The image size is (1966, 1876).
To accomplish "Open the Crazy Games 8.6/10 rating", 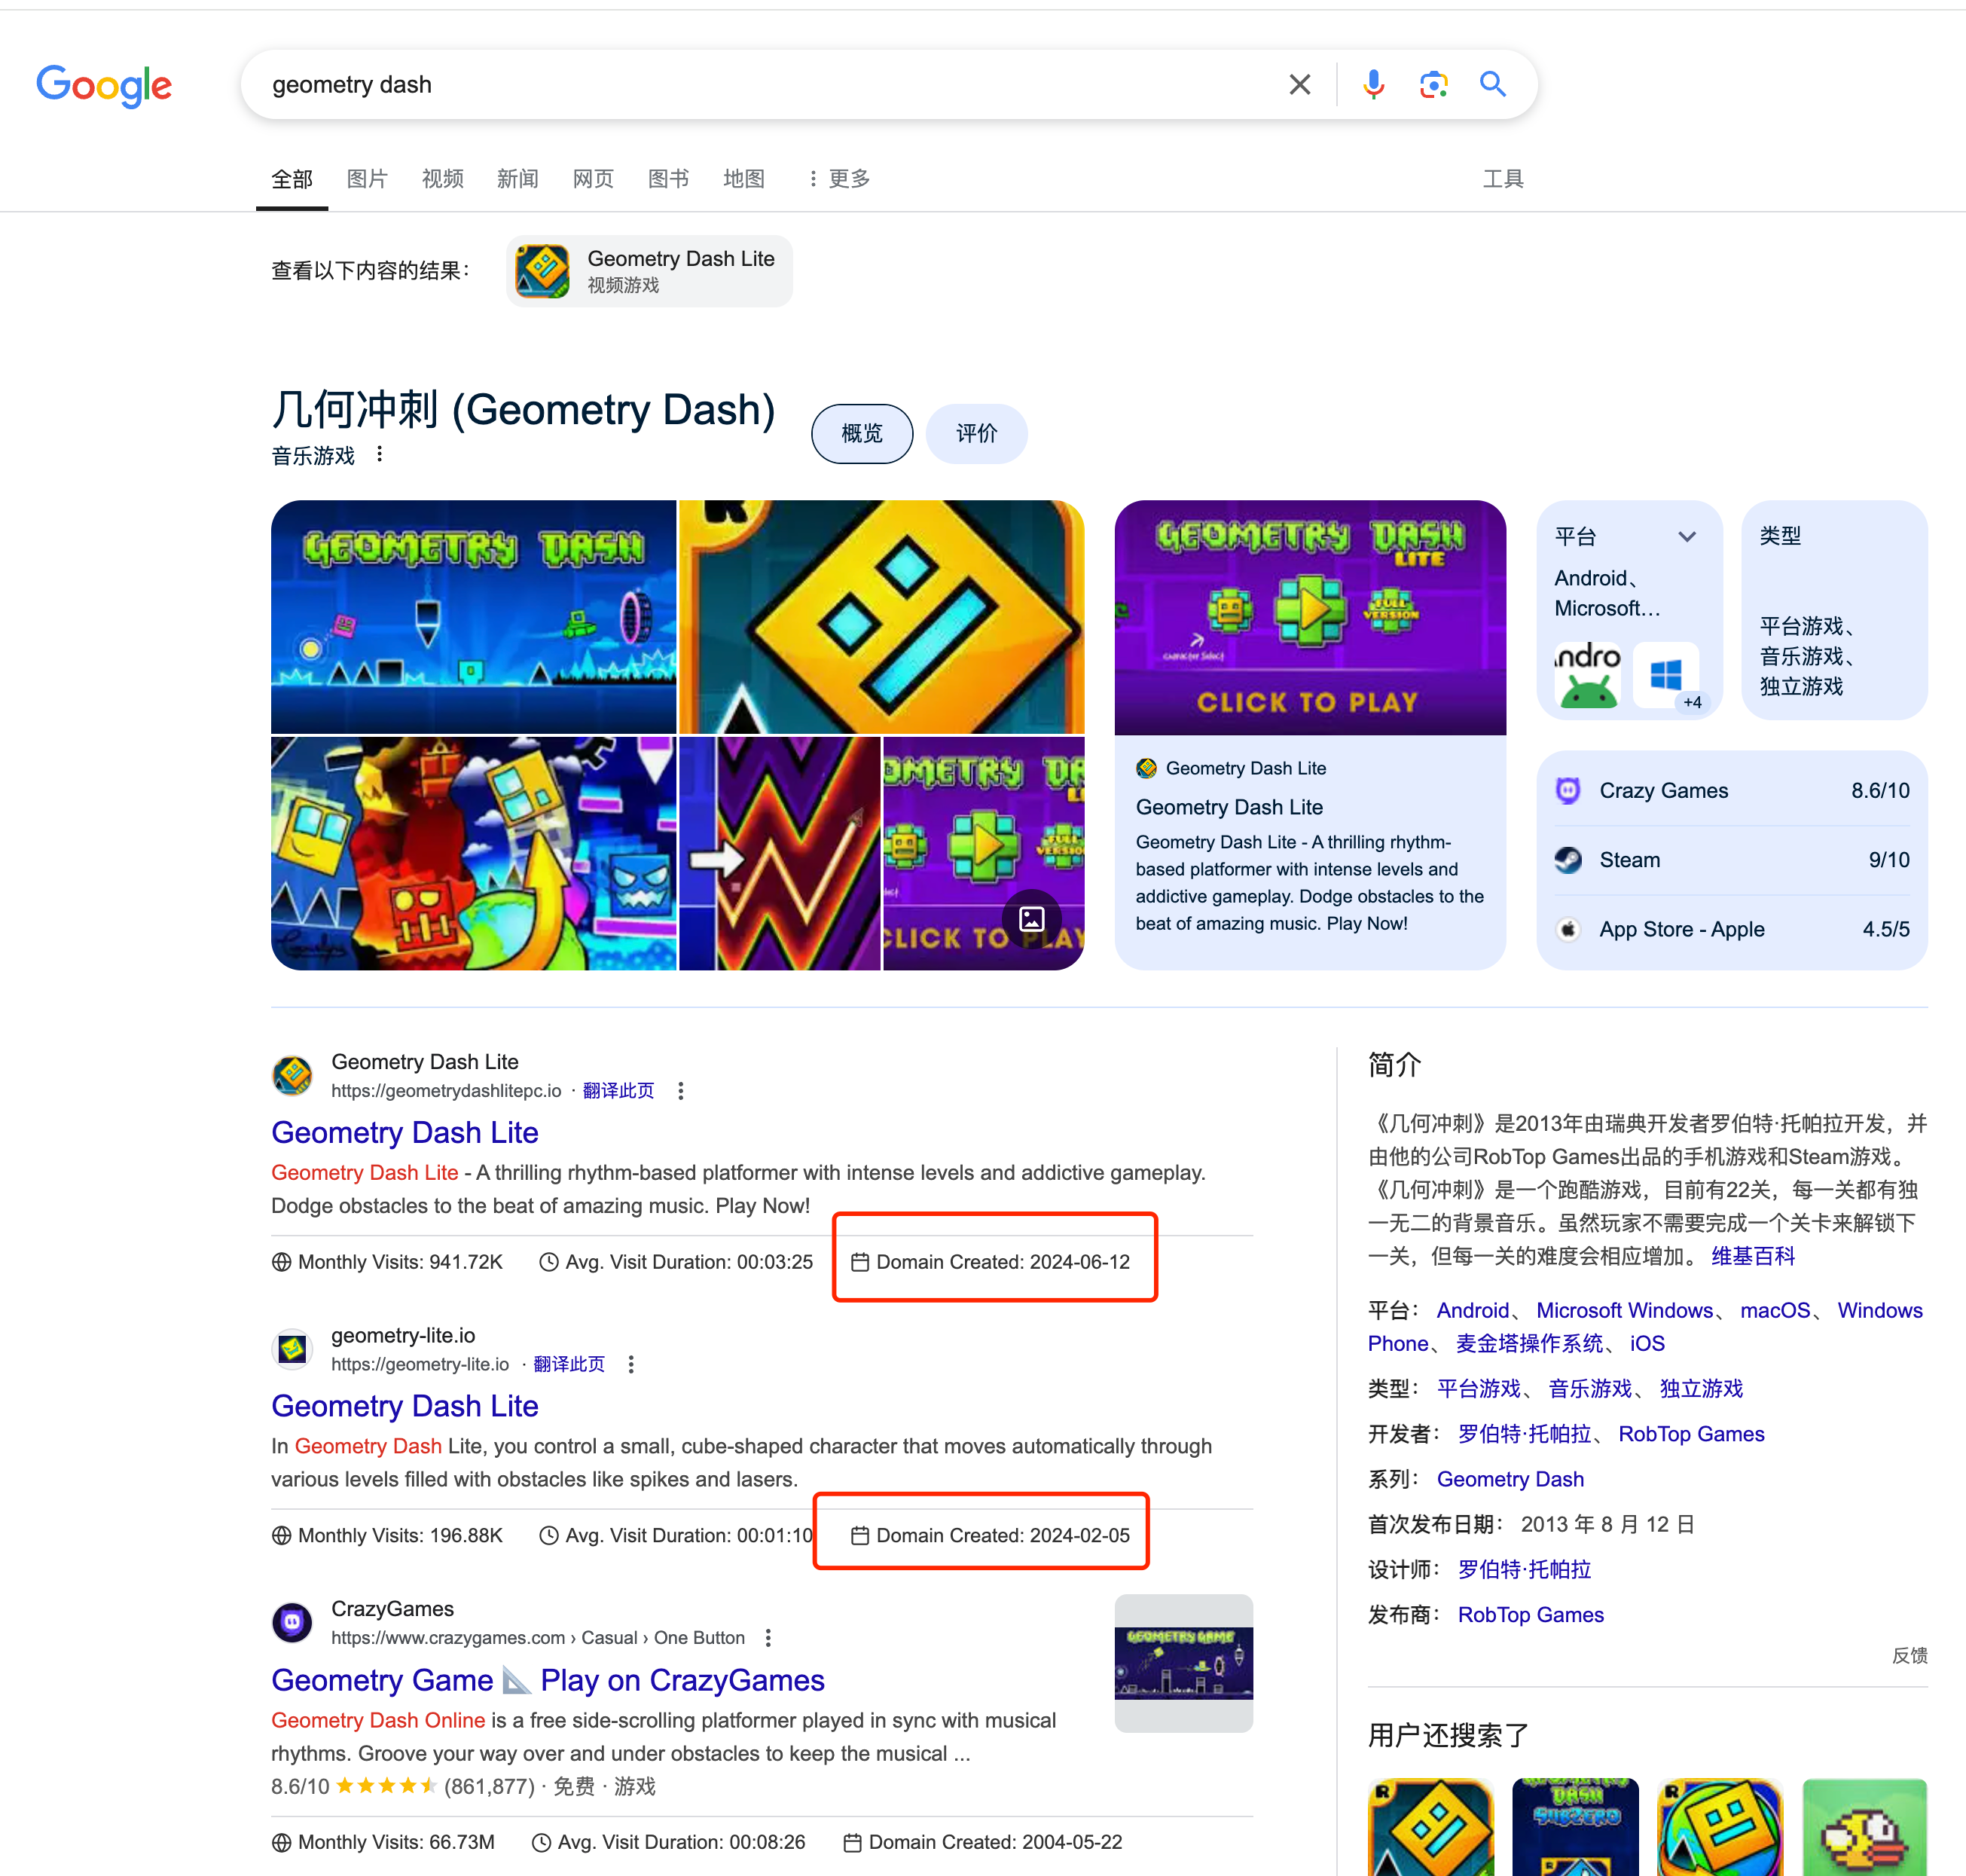I will tap(1732, 791).
